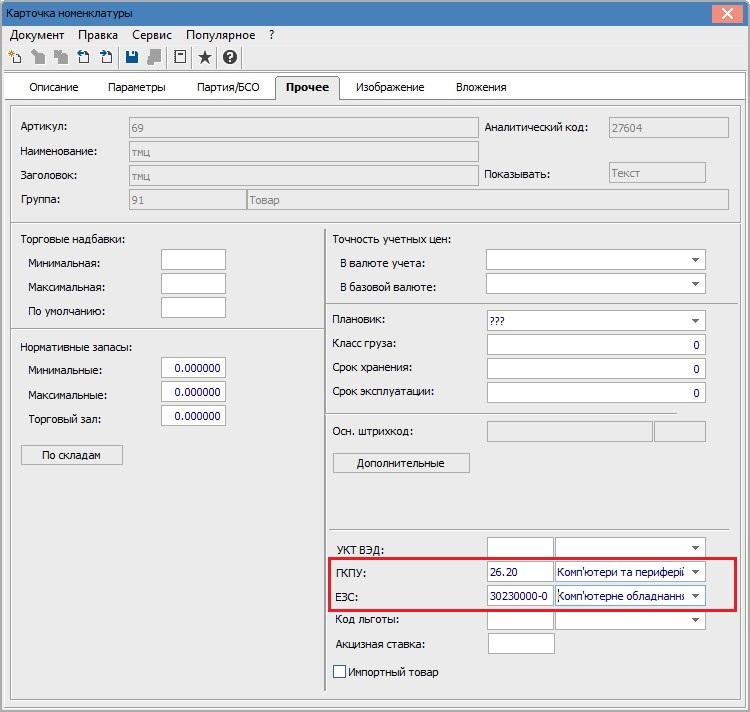Image resolution: width=750 pixels, height=712 pixels.
Task: Click the grayed-out overlapping documents icon
Action: [x=61, y=57]
